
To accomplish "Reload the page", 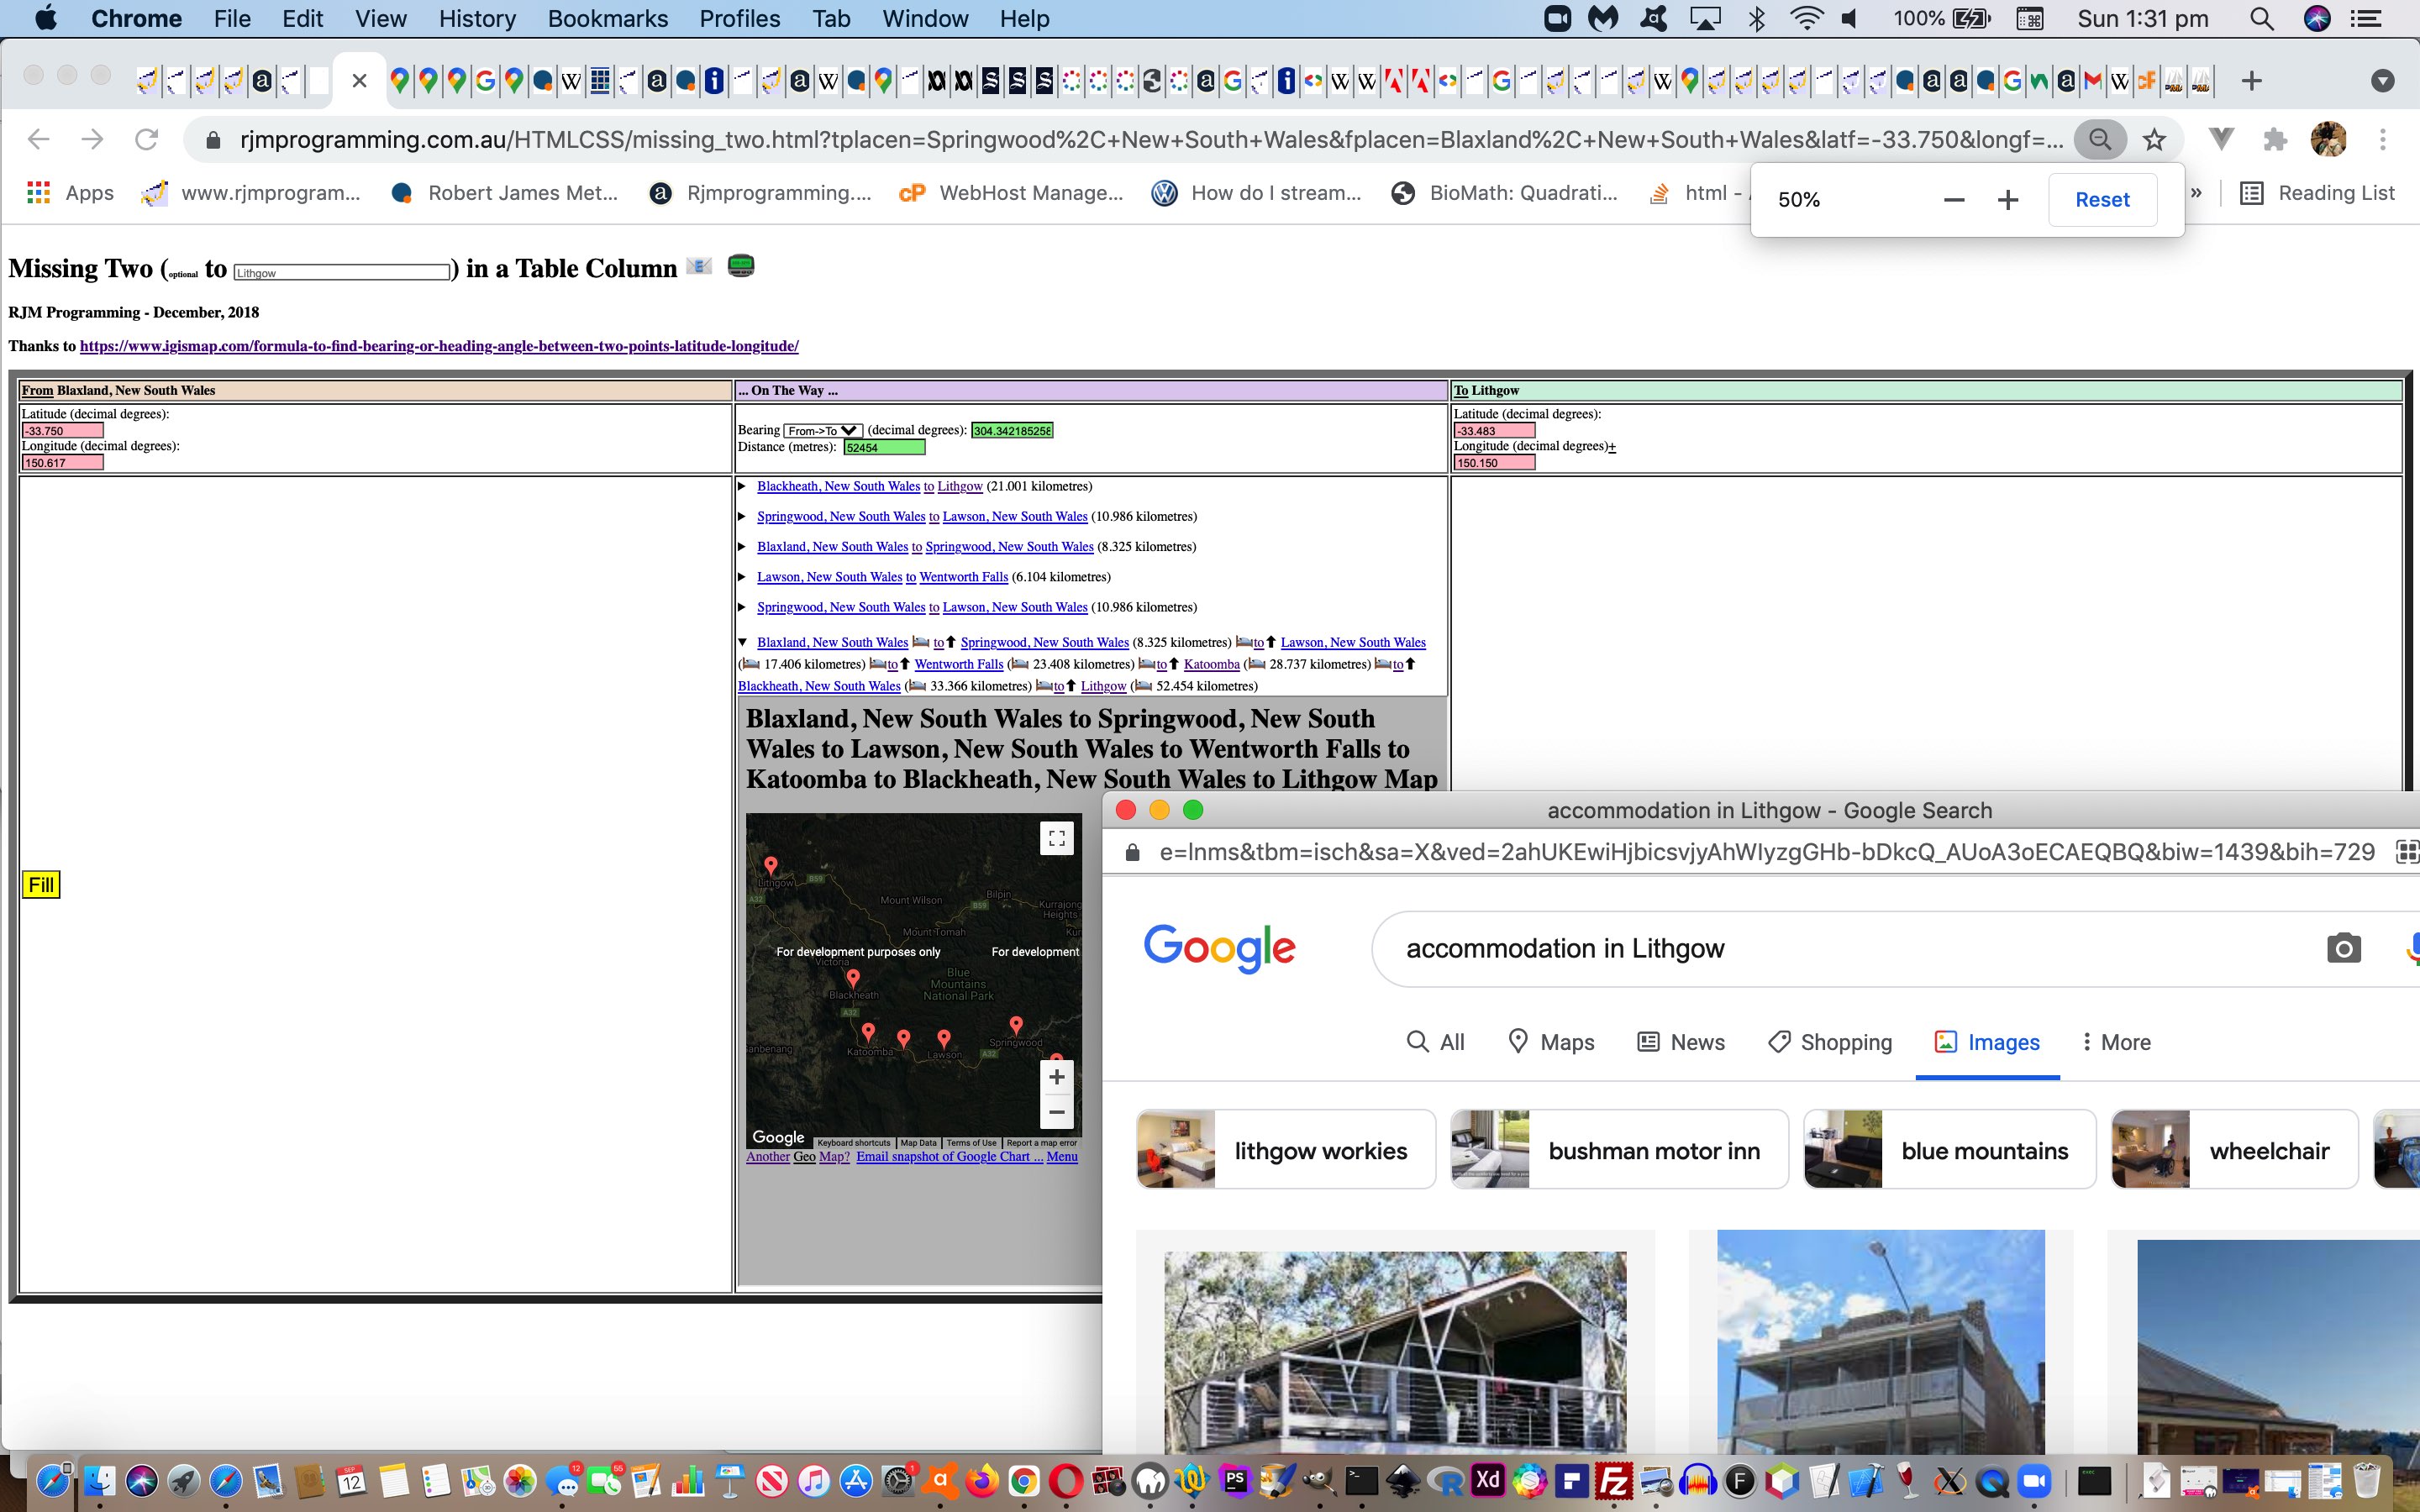I will tap(146, 140).
